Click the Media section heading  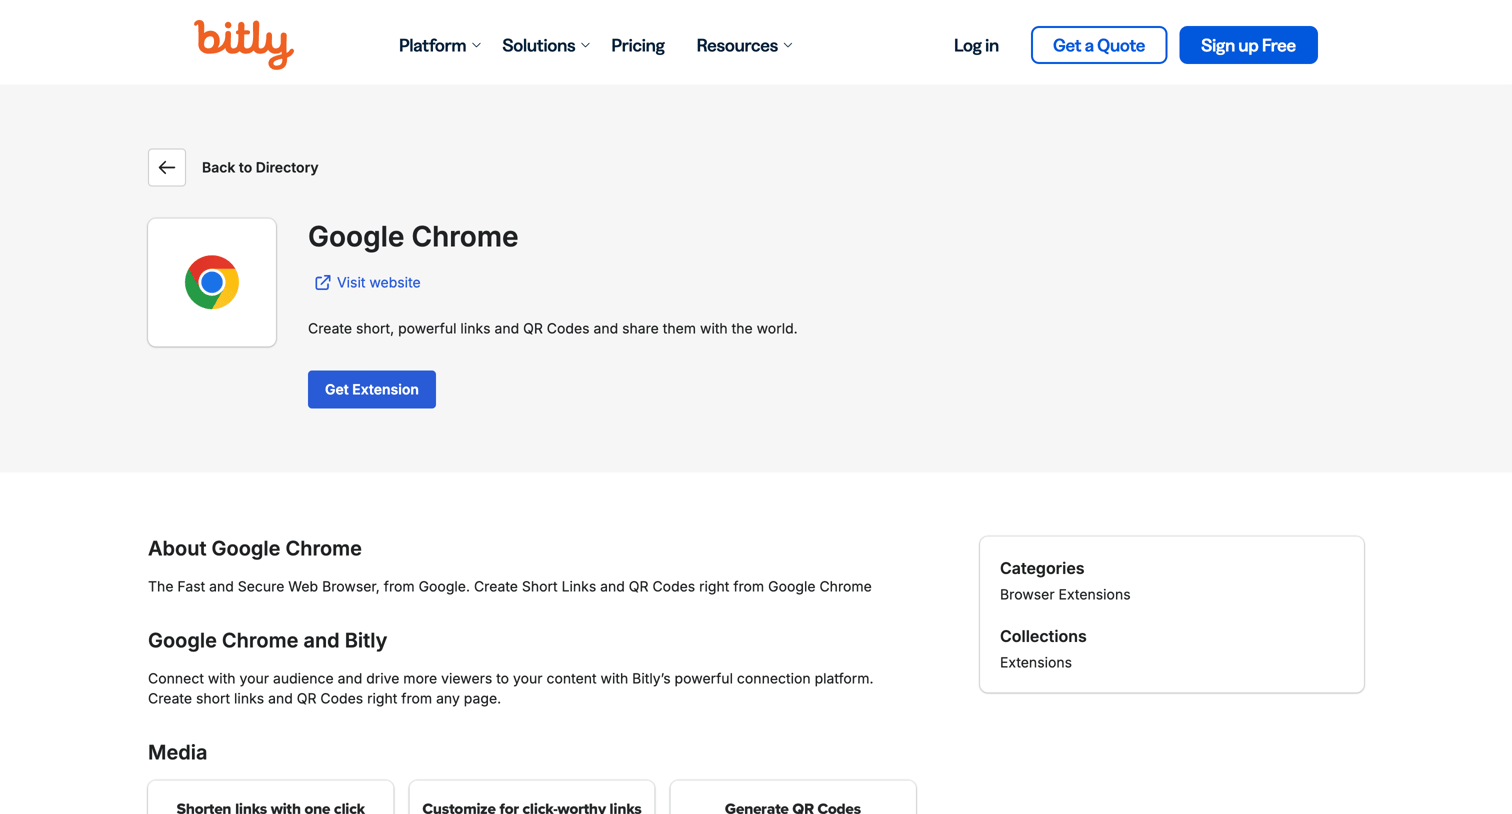177,752
